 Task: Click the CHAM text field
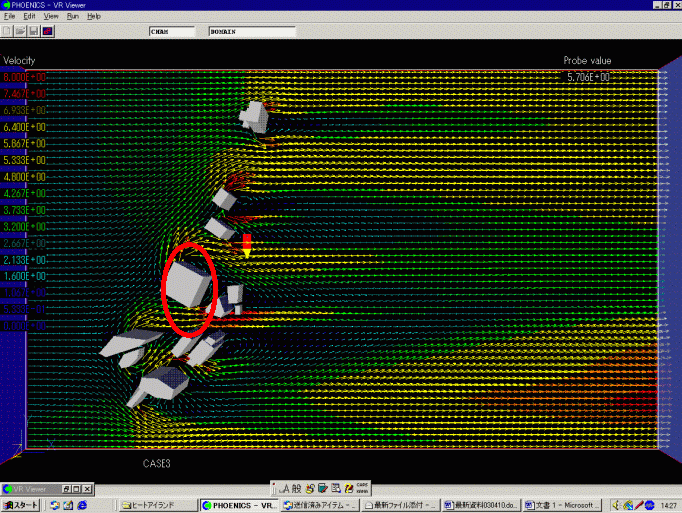tap(171, 32)
